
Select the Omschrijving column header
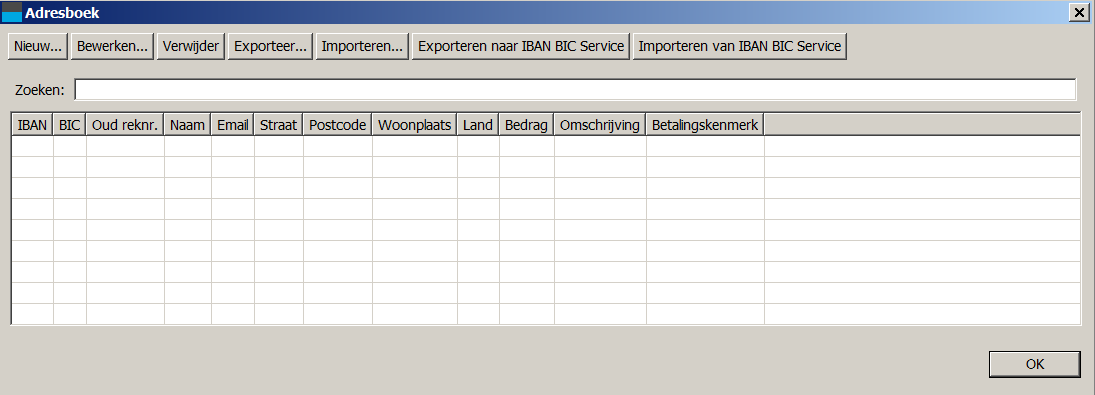[x=600, y=125]
